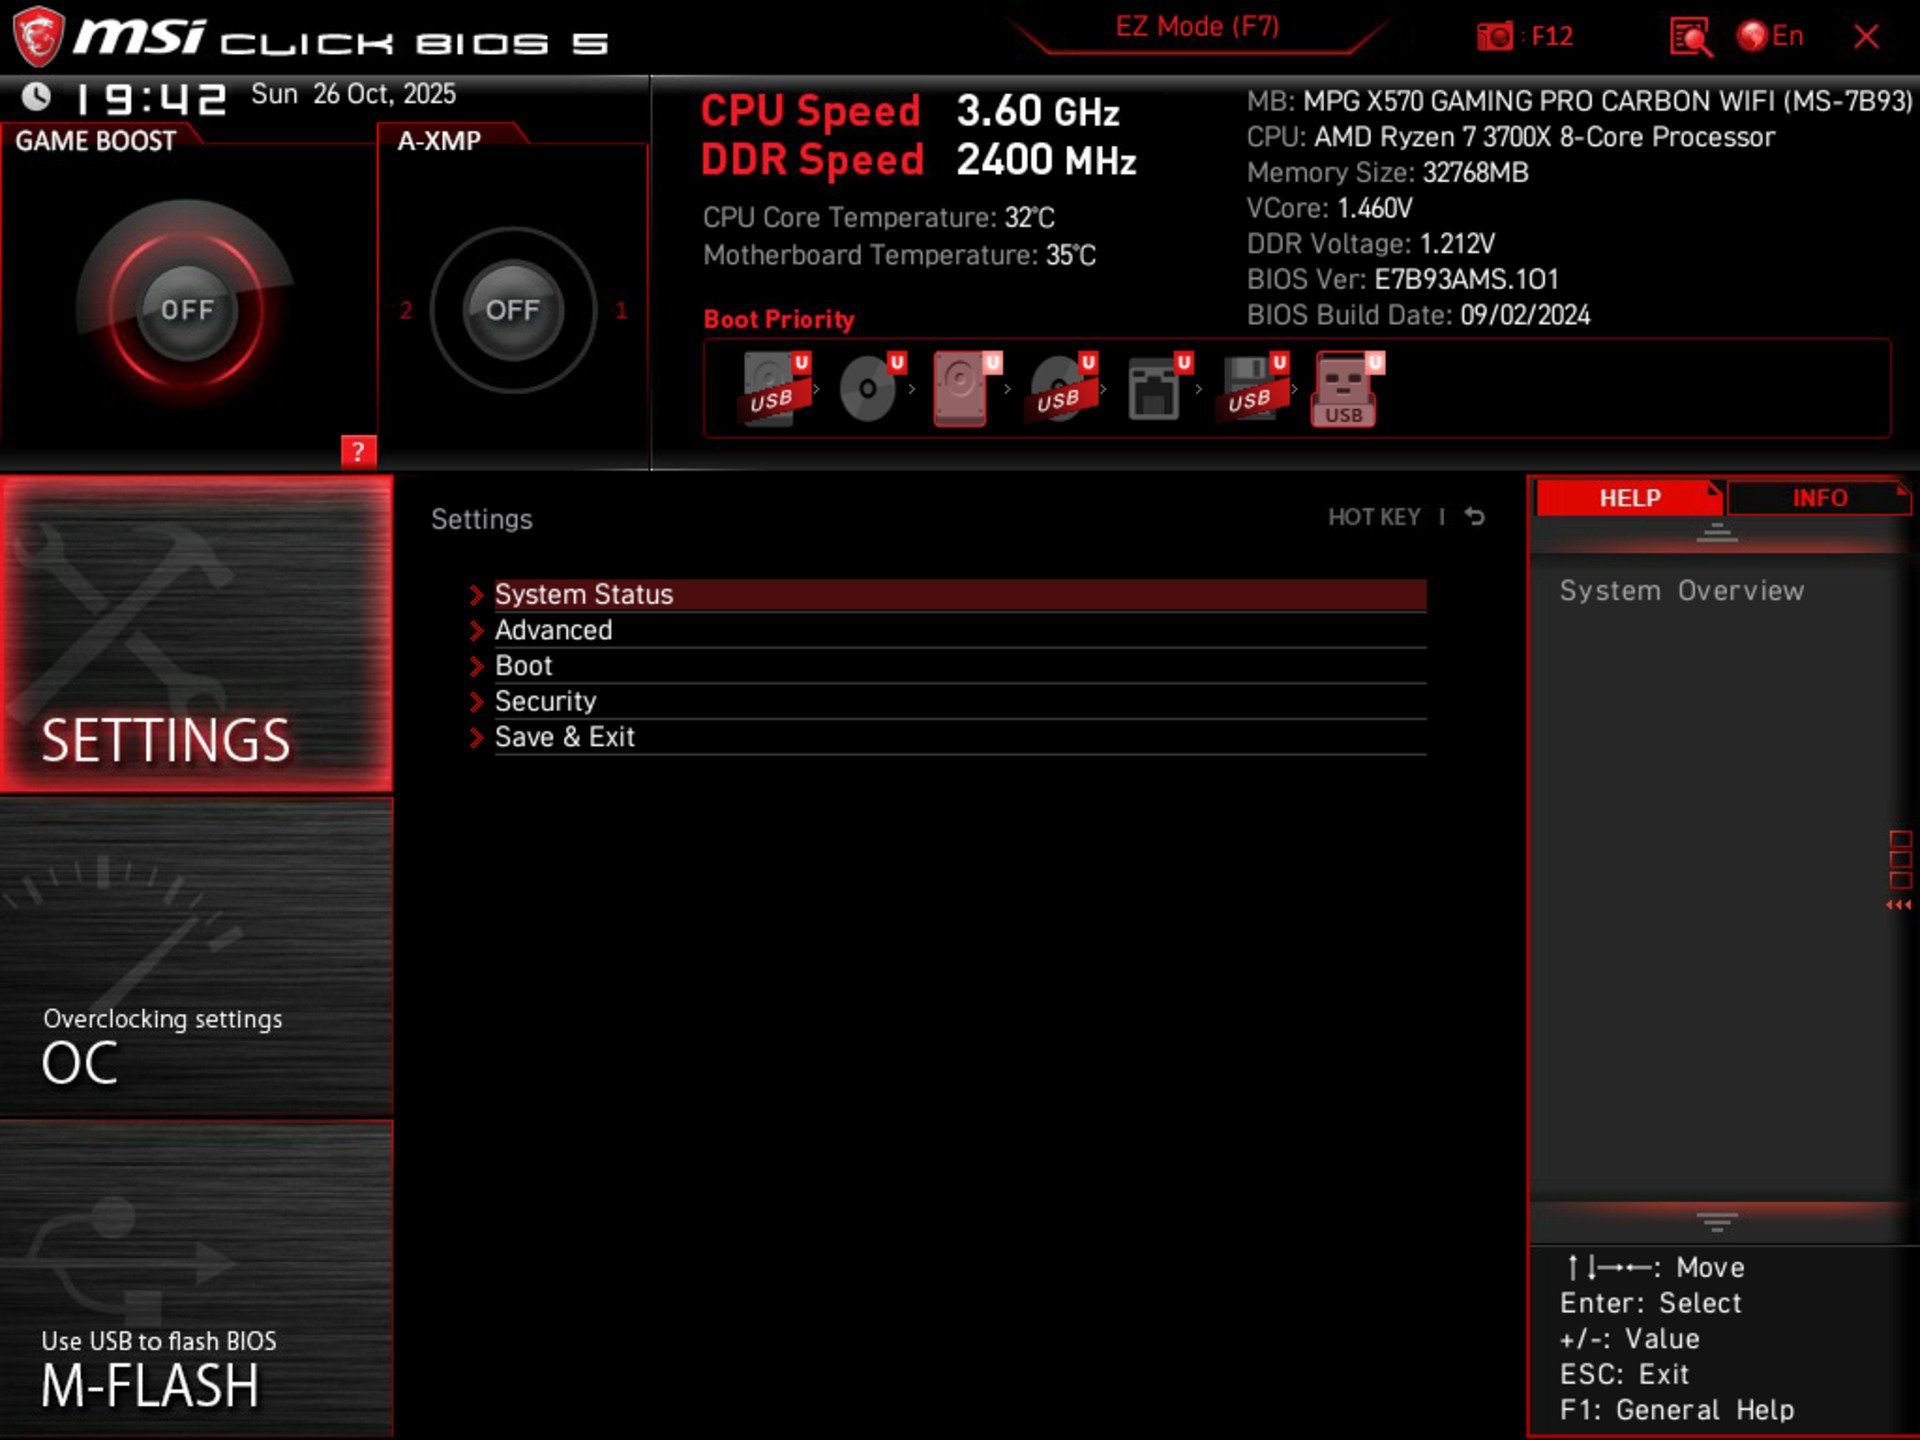
Task: Switch to the INFO tab
Action: 1822,497
